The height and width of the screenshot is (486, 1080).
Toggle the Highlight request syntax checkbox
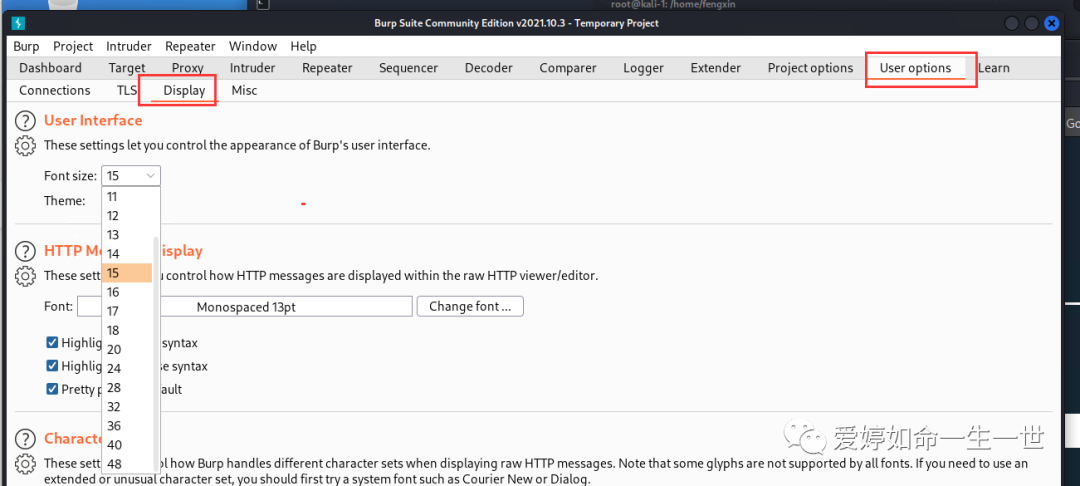click(x=52, y=342)
